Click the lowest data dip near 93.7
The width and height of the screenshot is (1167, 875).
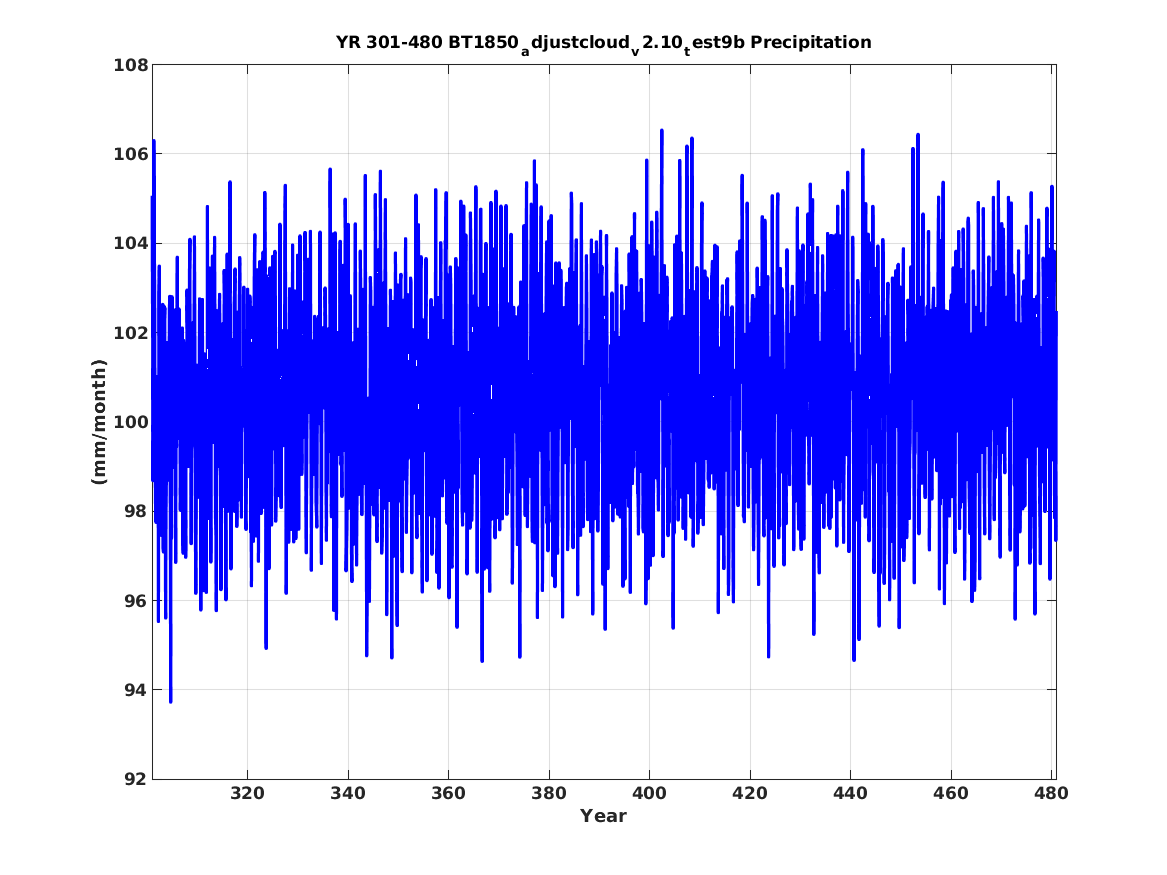coord(170,700)
